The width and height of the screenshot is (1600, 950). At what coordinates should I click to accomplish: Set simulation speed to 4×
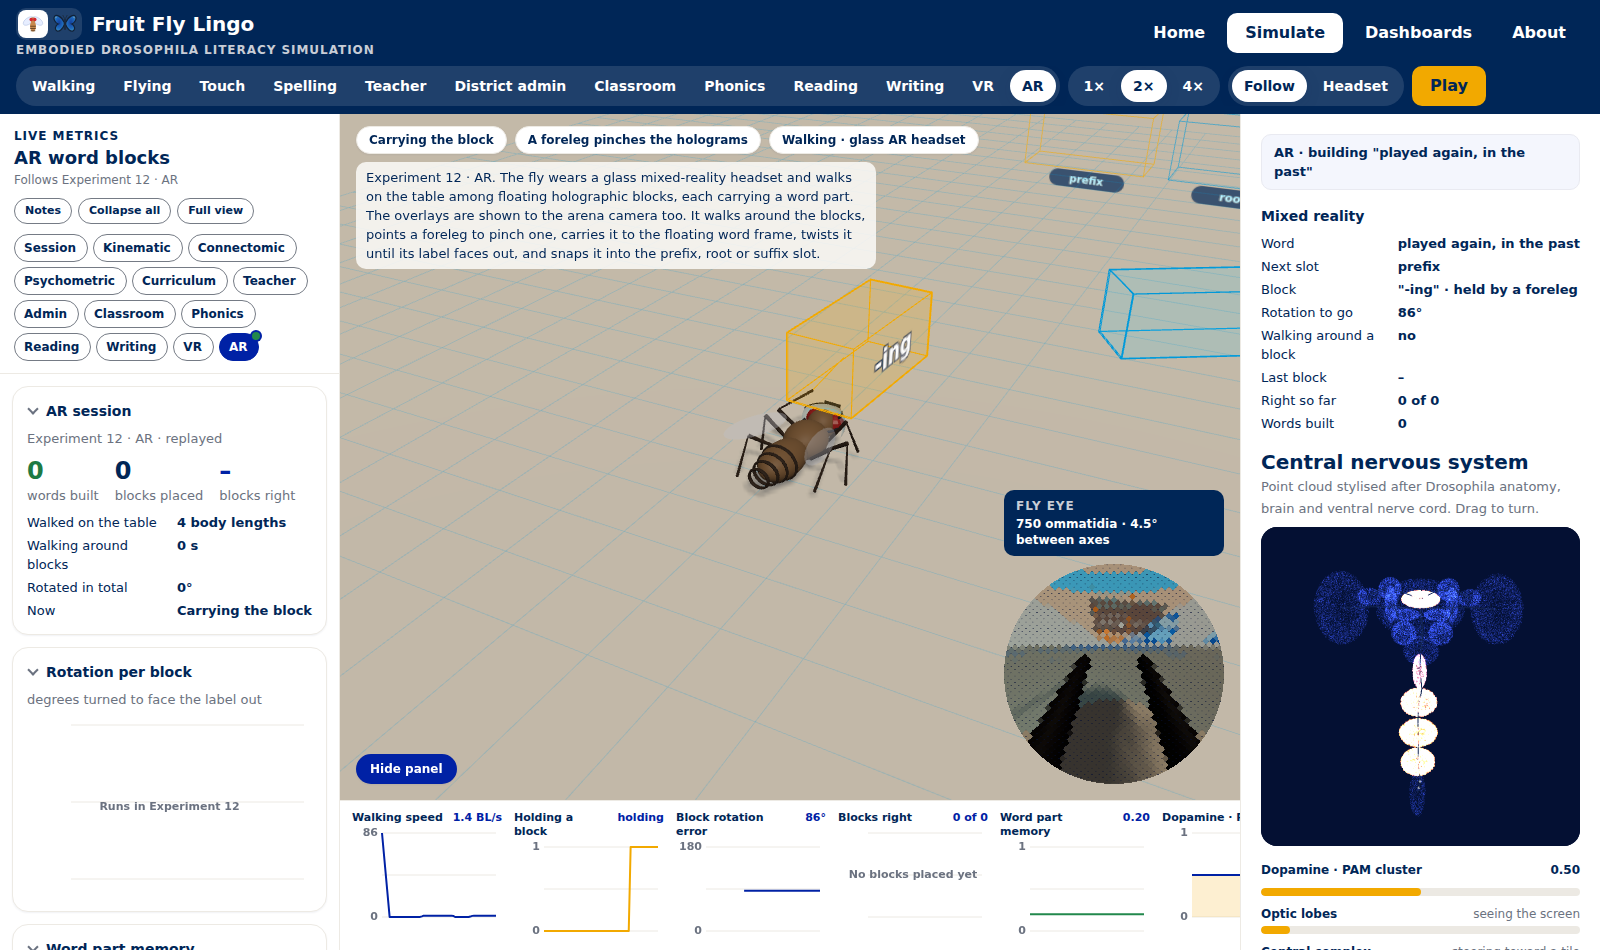pyautogui.click(x=1192, y=86)
